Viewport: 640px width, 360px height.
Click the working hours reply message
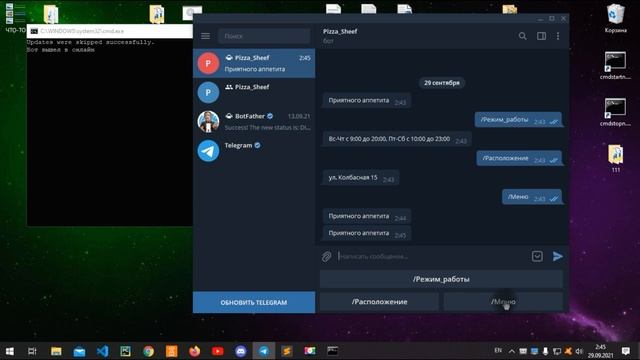pos(397,139)
